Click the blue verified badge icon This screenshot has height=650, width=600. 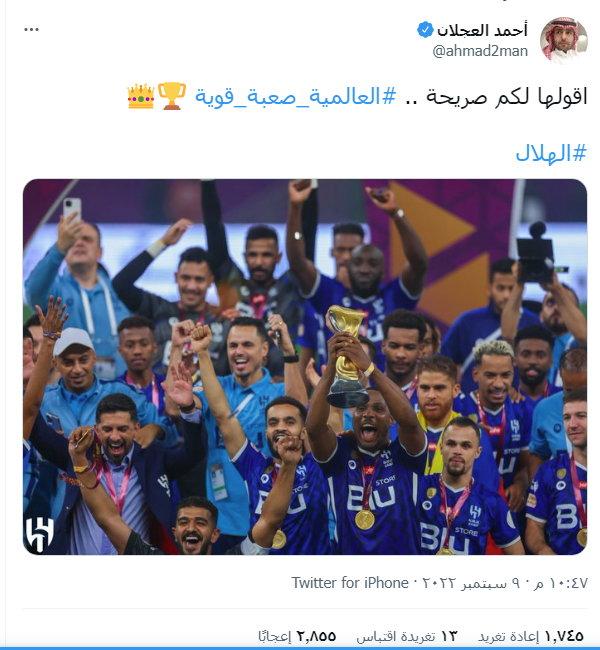coord(425,30)
